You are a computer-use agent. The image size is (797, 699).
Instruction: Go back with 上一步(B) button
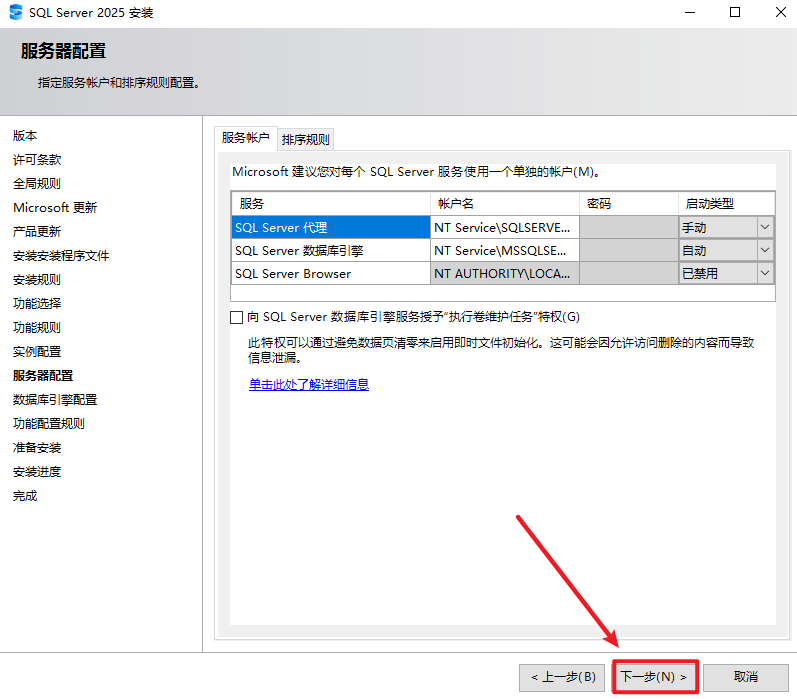563,677
